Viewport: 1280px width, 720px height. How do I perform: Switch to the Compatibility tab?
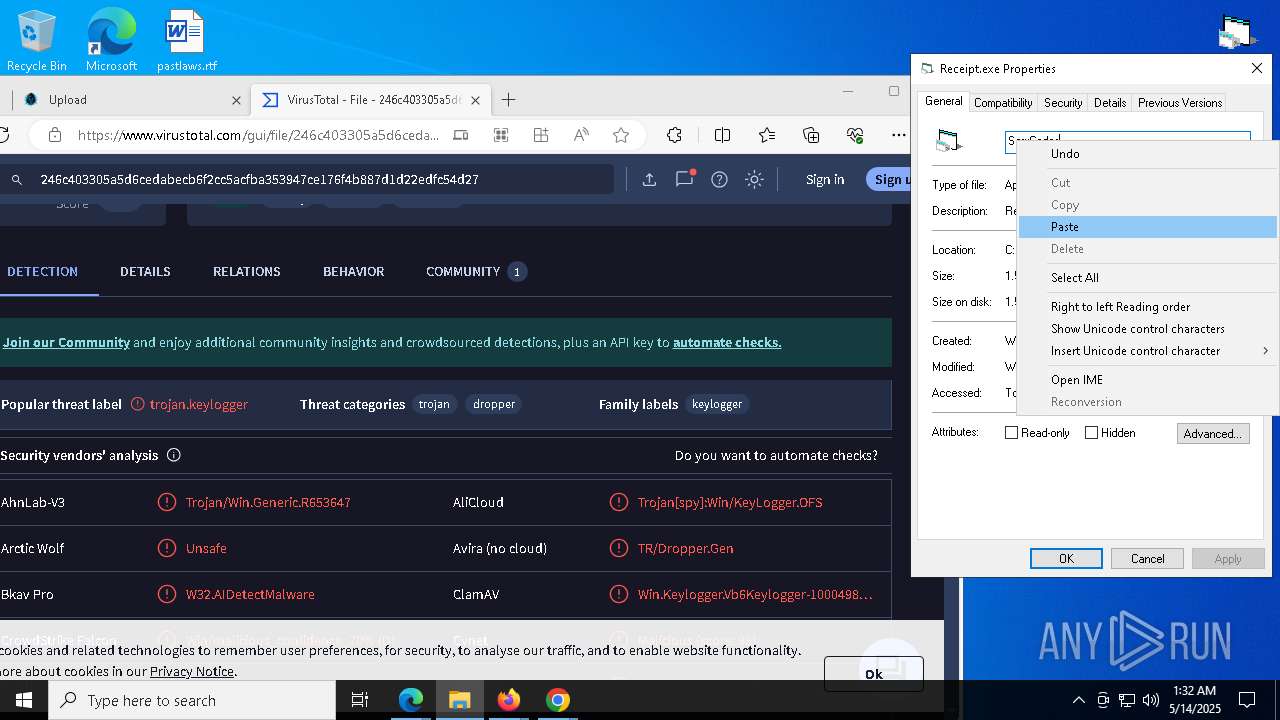click(1003, 103)
